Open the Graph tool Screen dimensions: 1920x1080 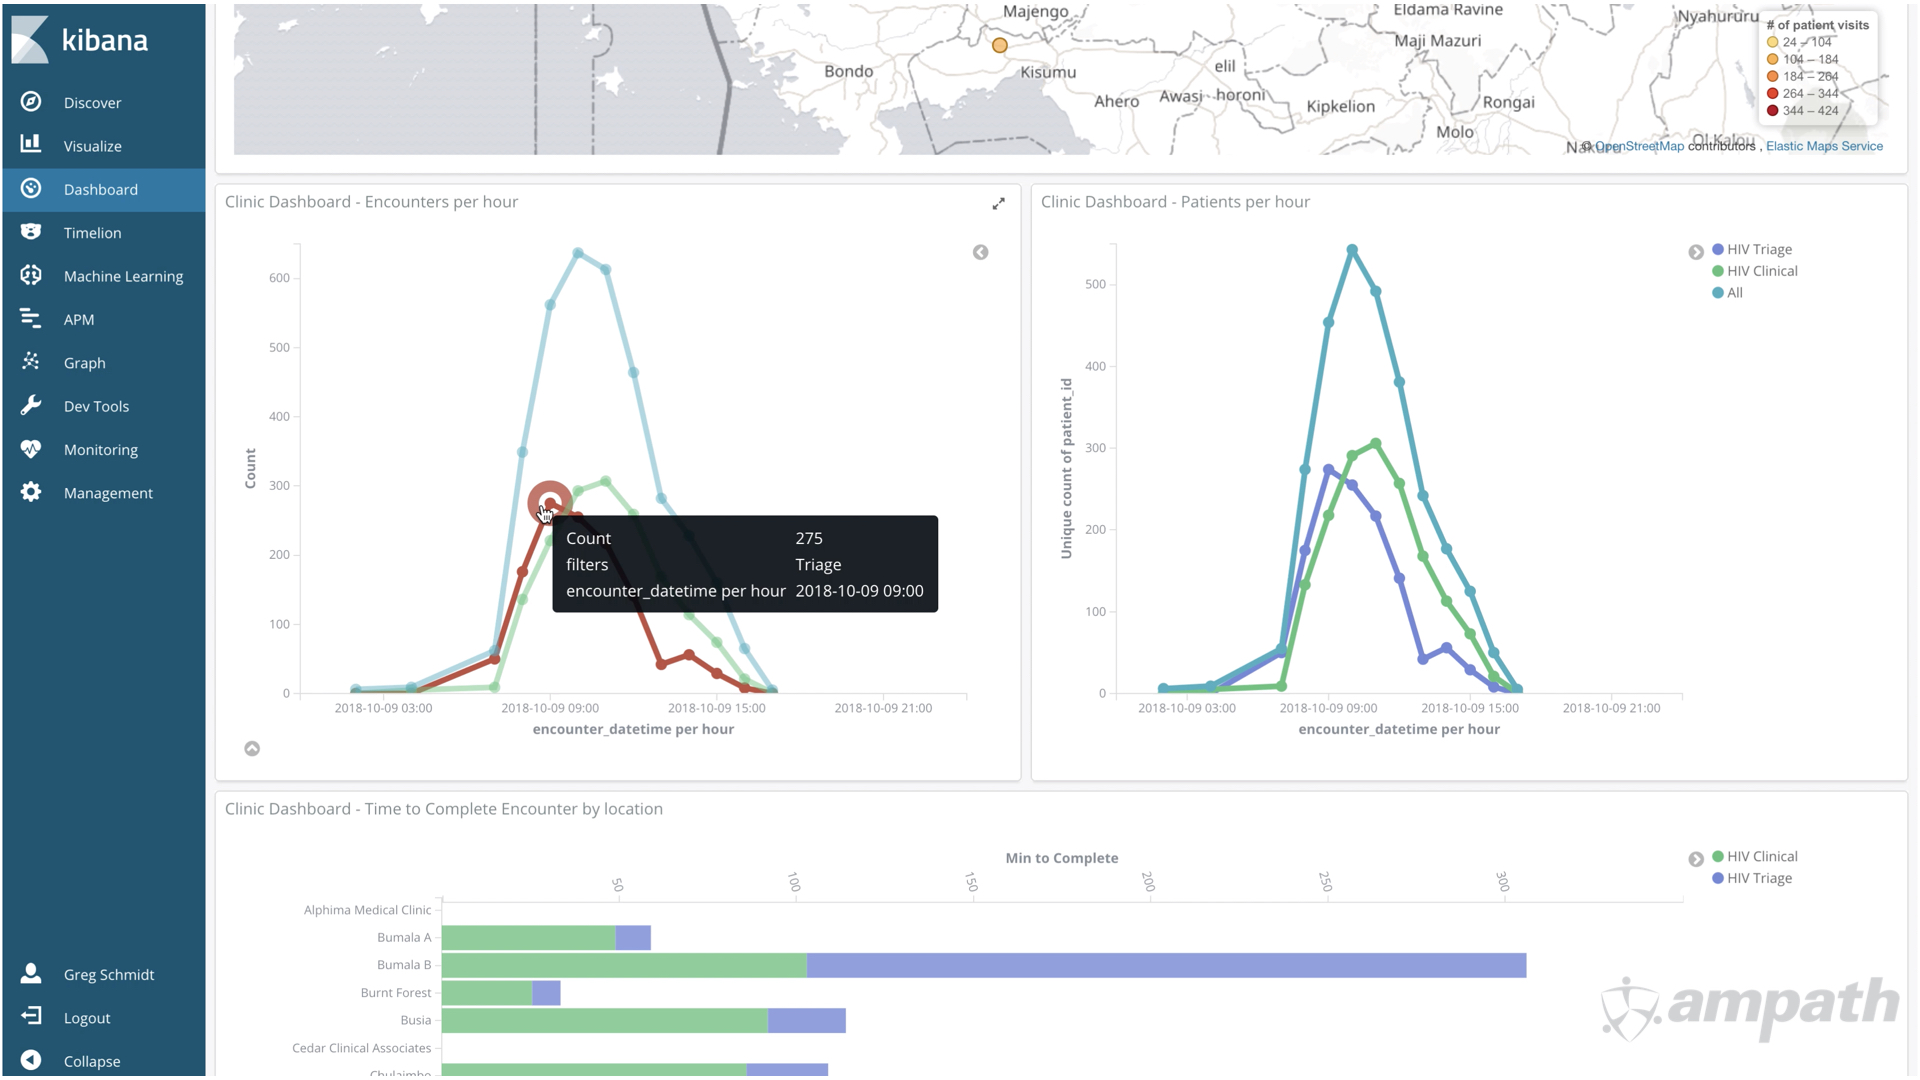[x=84, y=361]
